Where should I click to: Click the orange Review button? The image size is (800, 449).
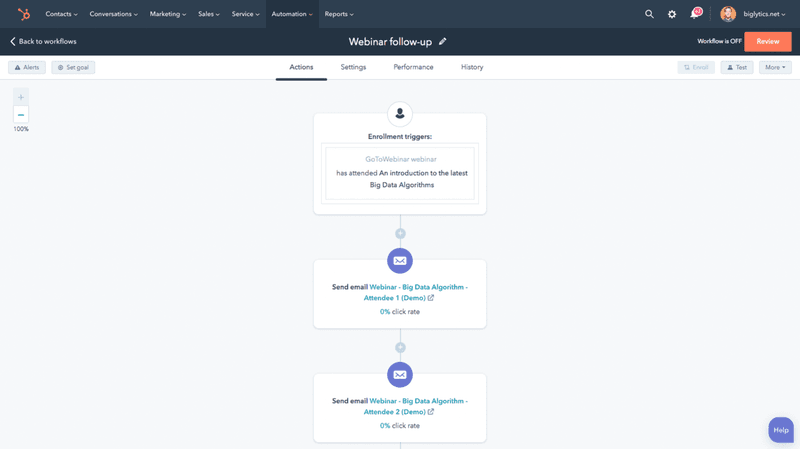point(767,42)
